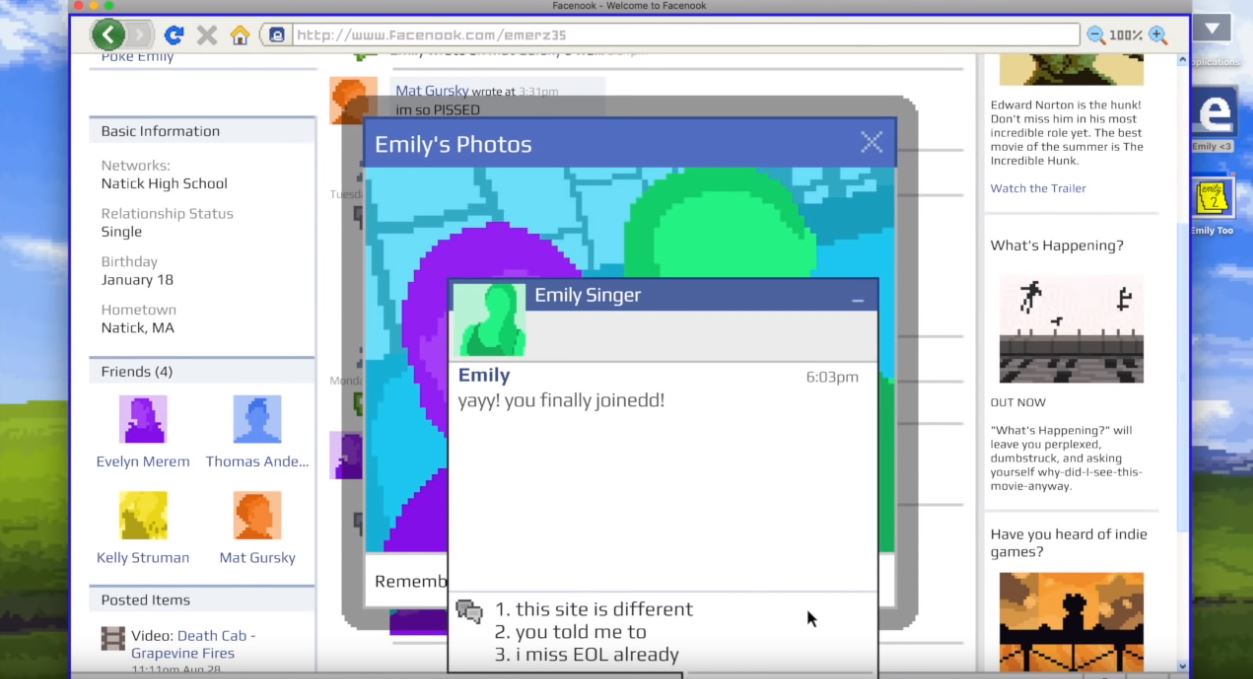Close the Emily's Photos window
Screen dimensions: 1253x679
(x=872, y=142)
